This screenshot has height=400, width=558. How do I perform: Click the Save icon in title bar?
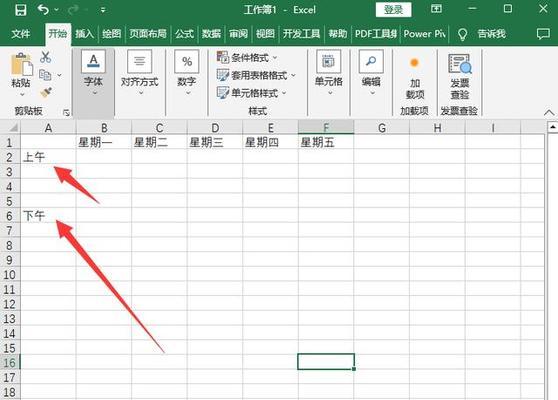(20, 10)
